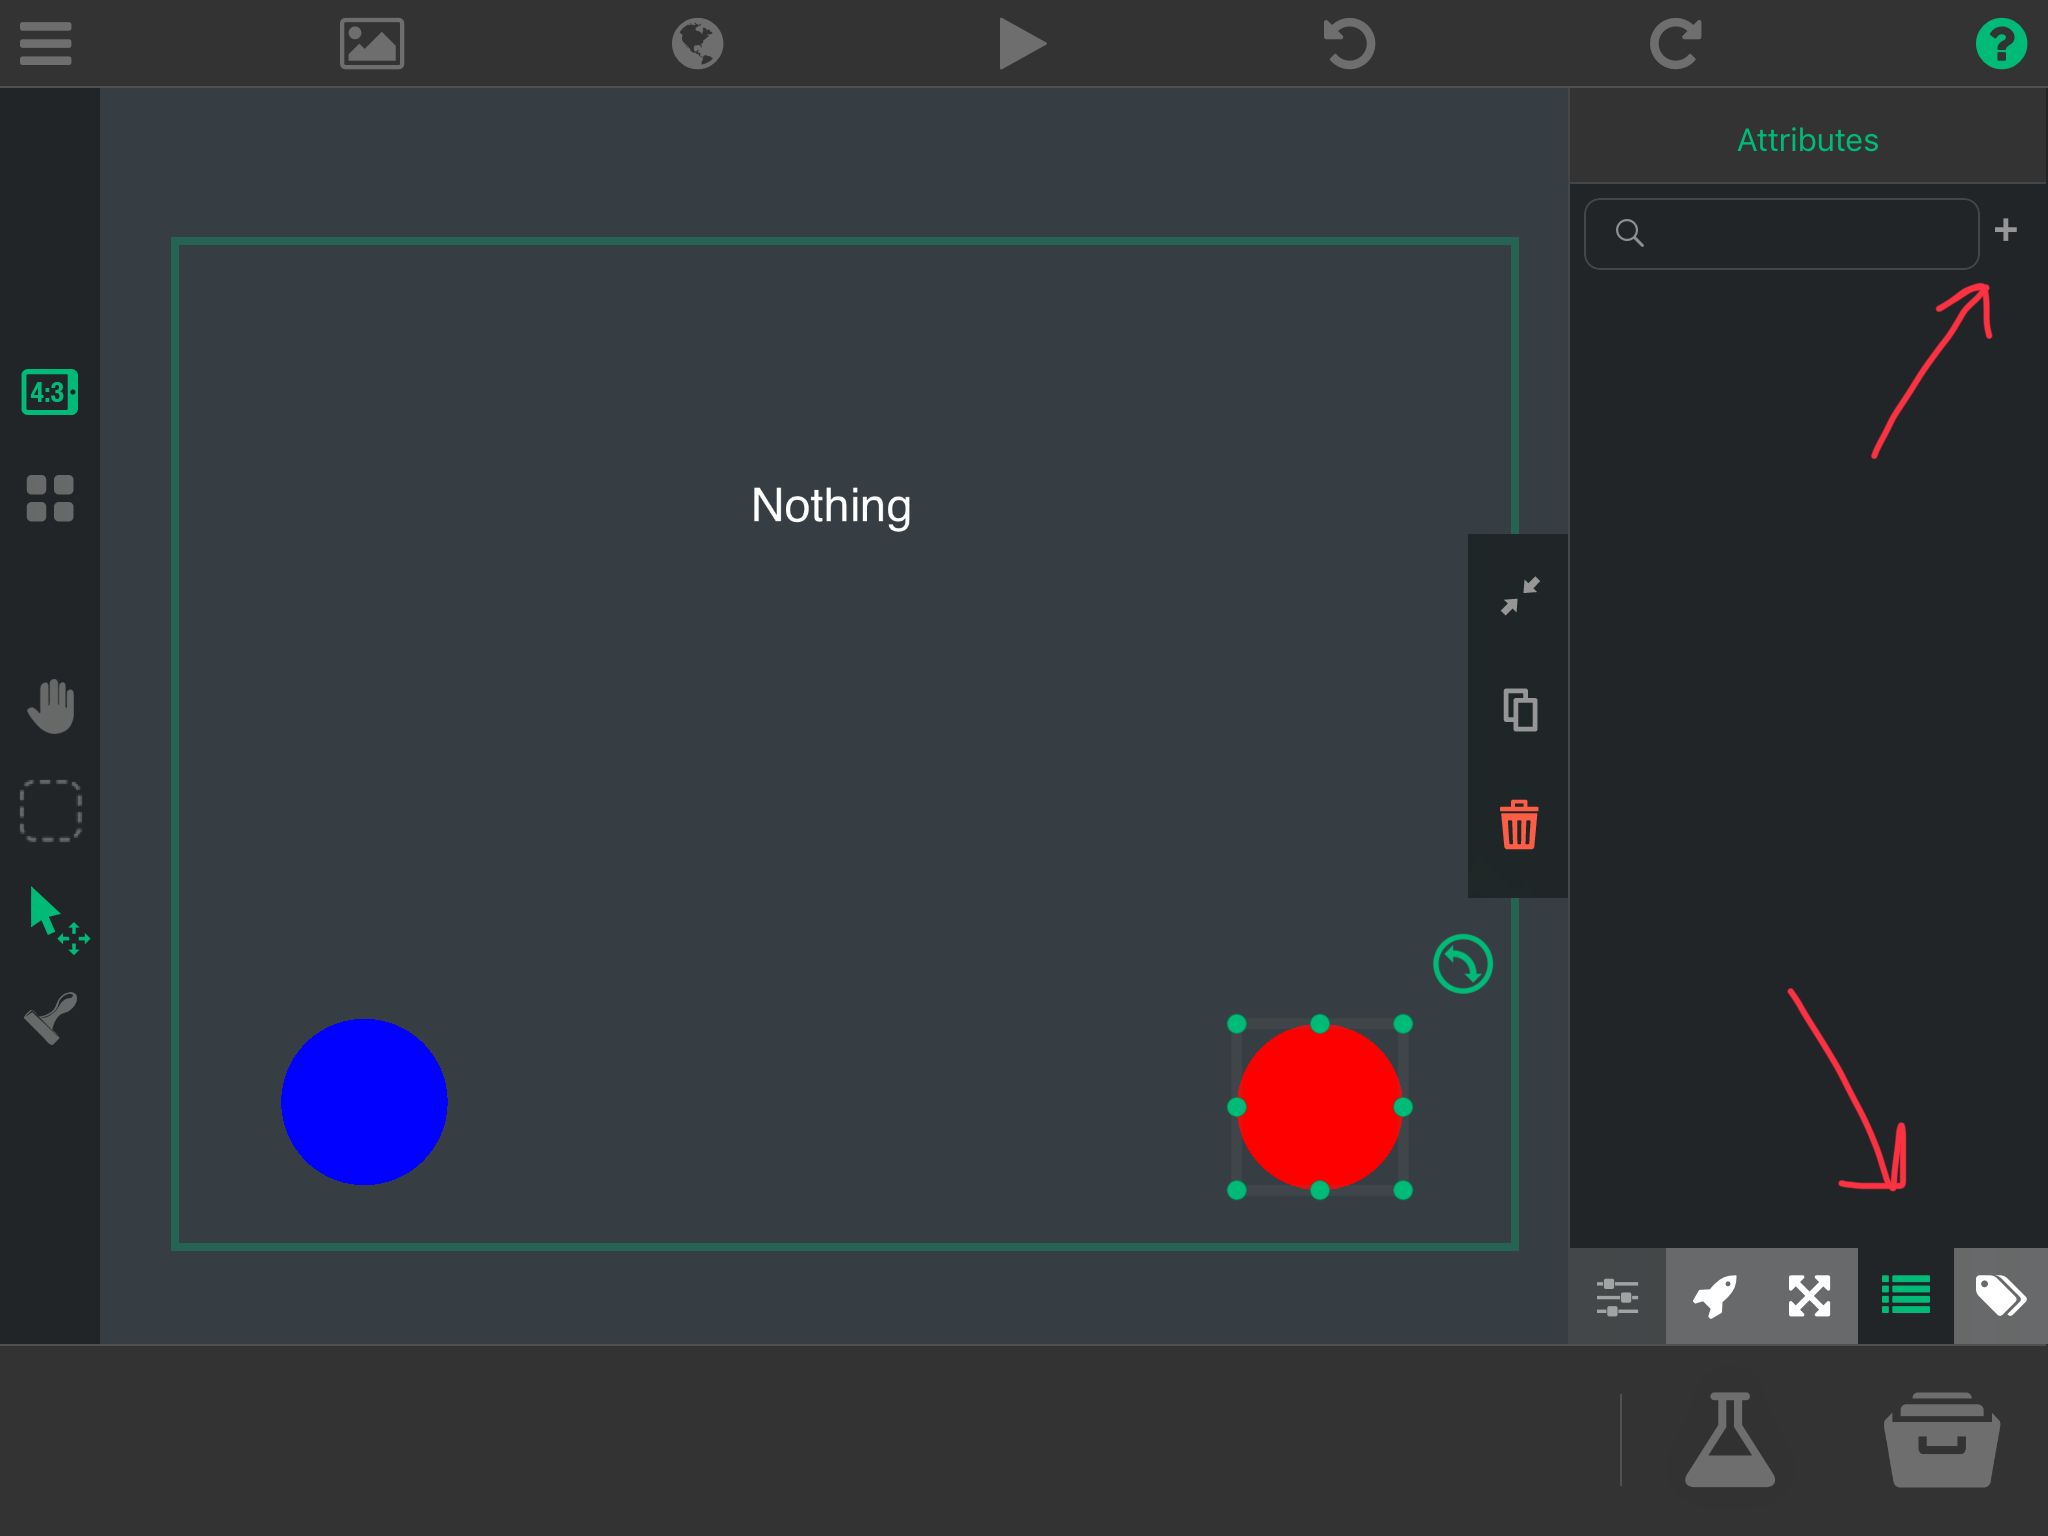Toggle the grid view icon

pyautogui.click(x=50, y=498)
